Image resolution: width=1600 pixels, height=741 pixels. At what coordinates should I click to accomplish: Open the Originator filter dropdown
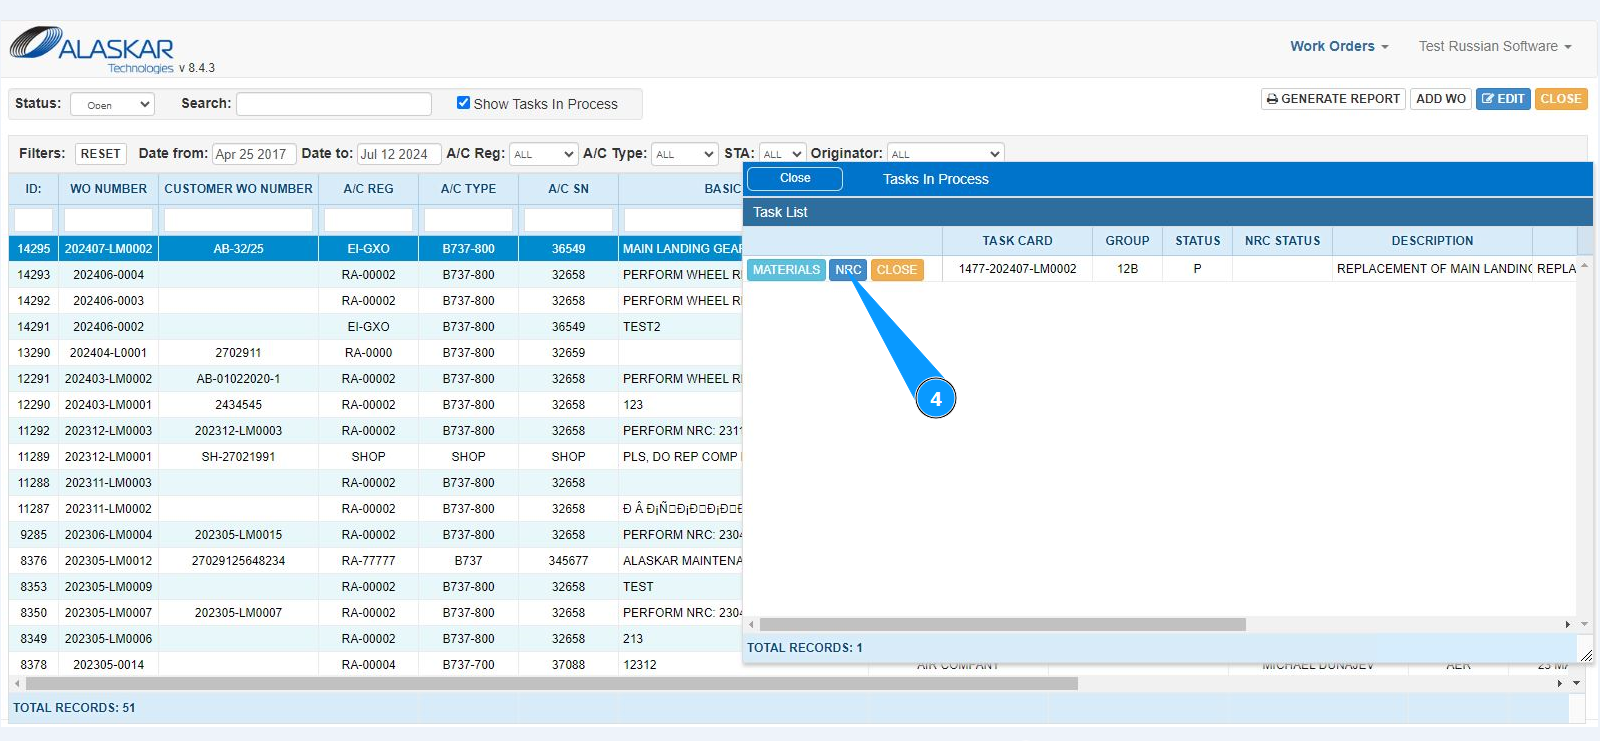(x=945, y=154)
